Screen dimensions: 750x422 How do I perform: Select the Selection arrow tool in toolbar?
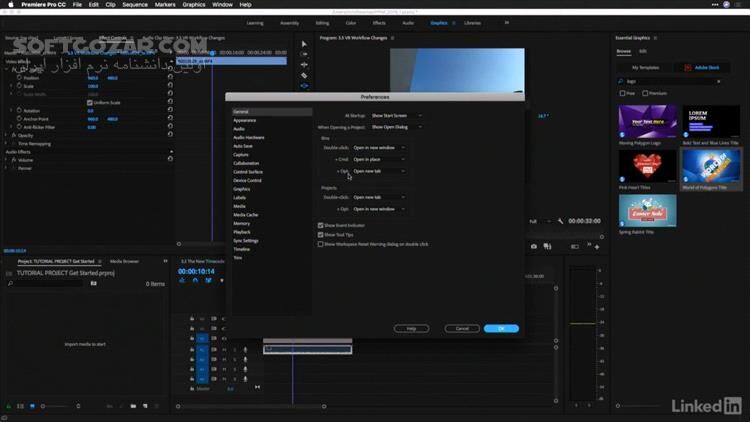304,44
